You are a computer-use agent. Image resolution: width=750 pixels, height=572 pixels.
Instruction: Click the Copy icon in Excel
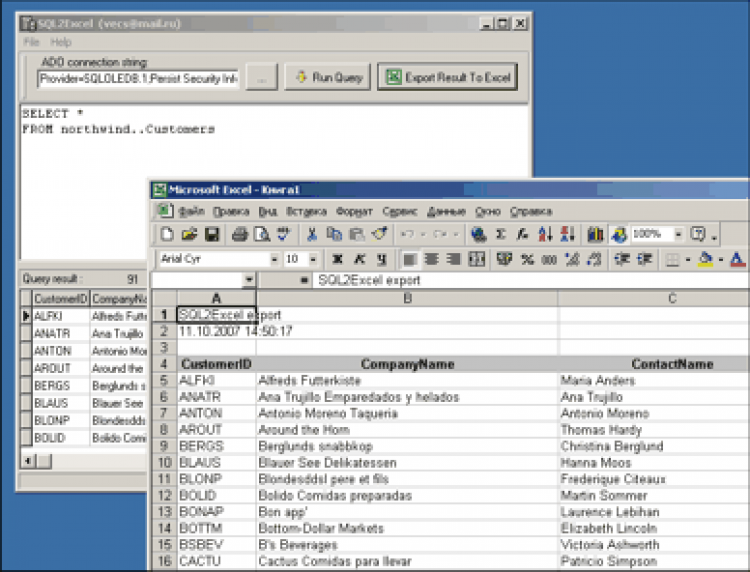pyautogui.click(x=334, y=234)
